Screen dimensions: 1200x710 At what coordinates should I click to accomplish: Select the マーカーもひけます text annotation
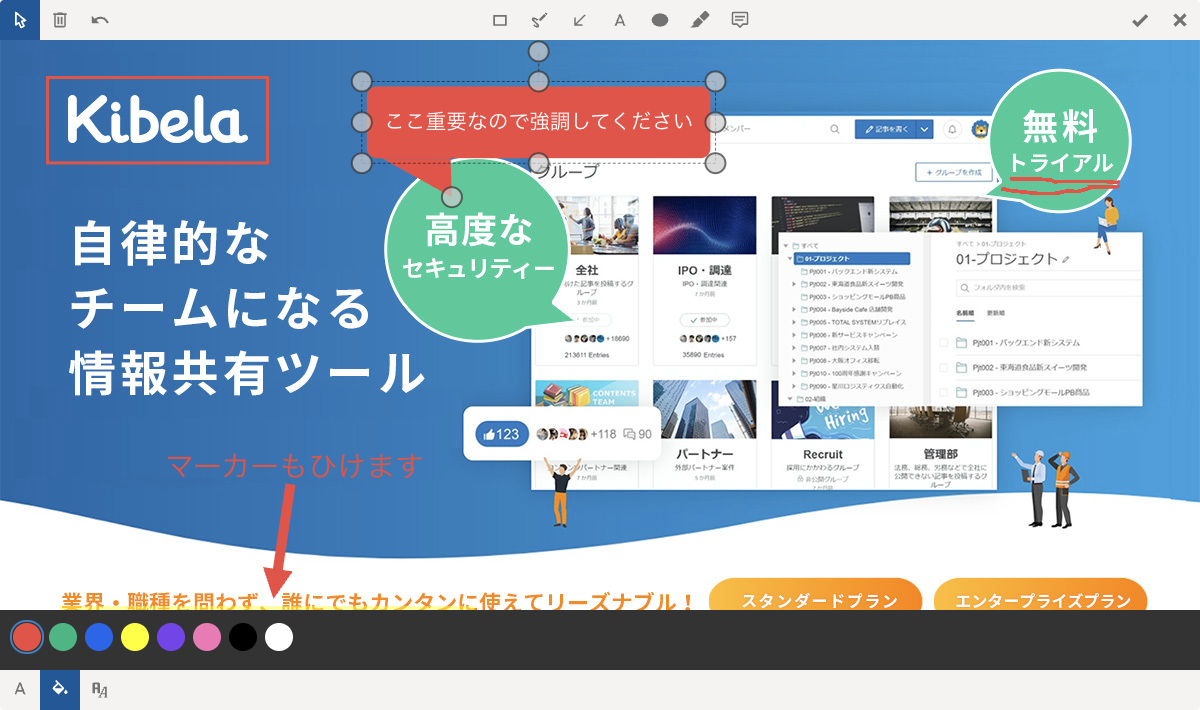295,465
